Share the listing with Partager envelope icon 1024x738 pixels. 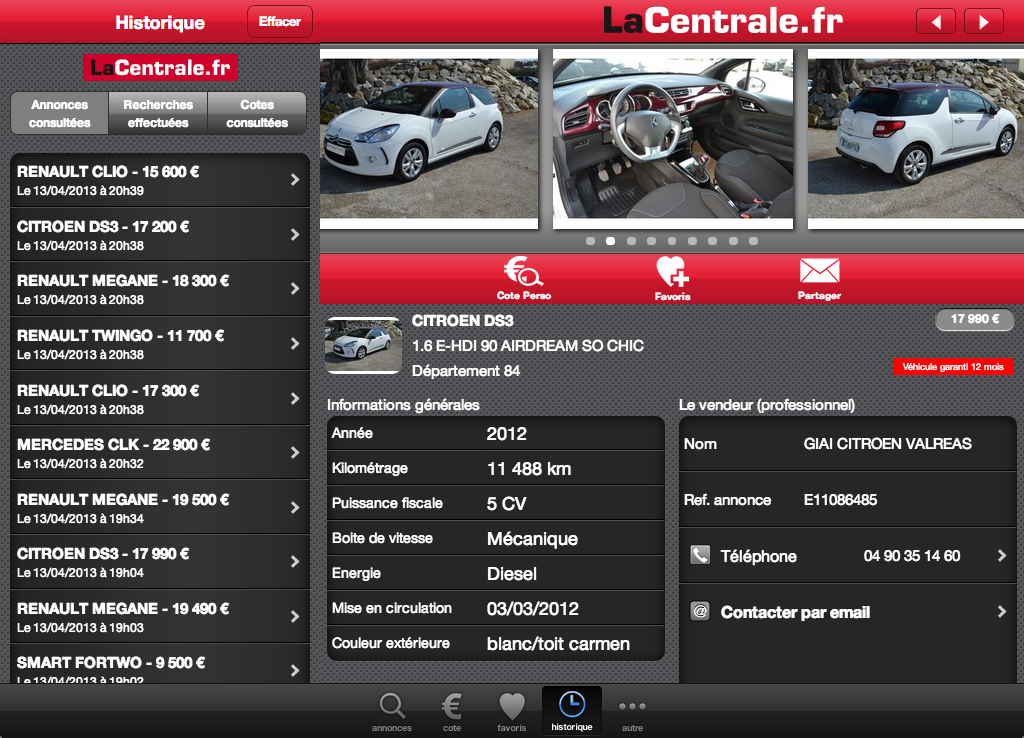click(819, 278)
